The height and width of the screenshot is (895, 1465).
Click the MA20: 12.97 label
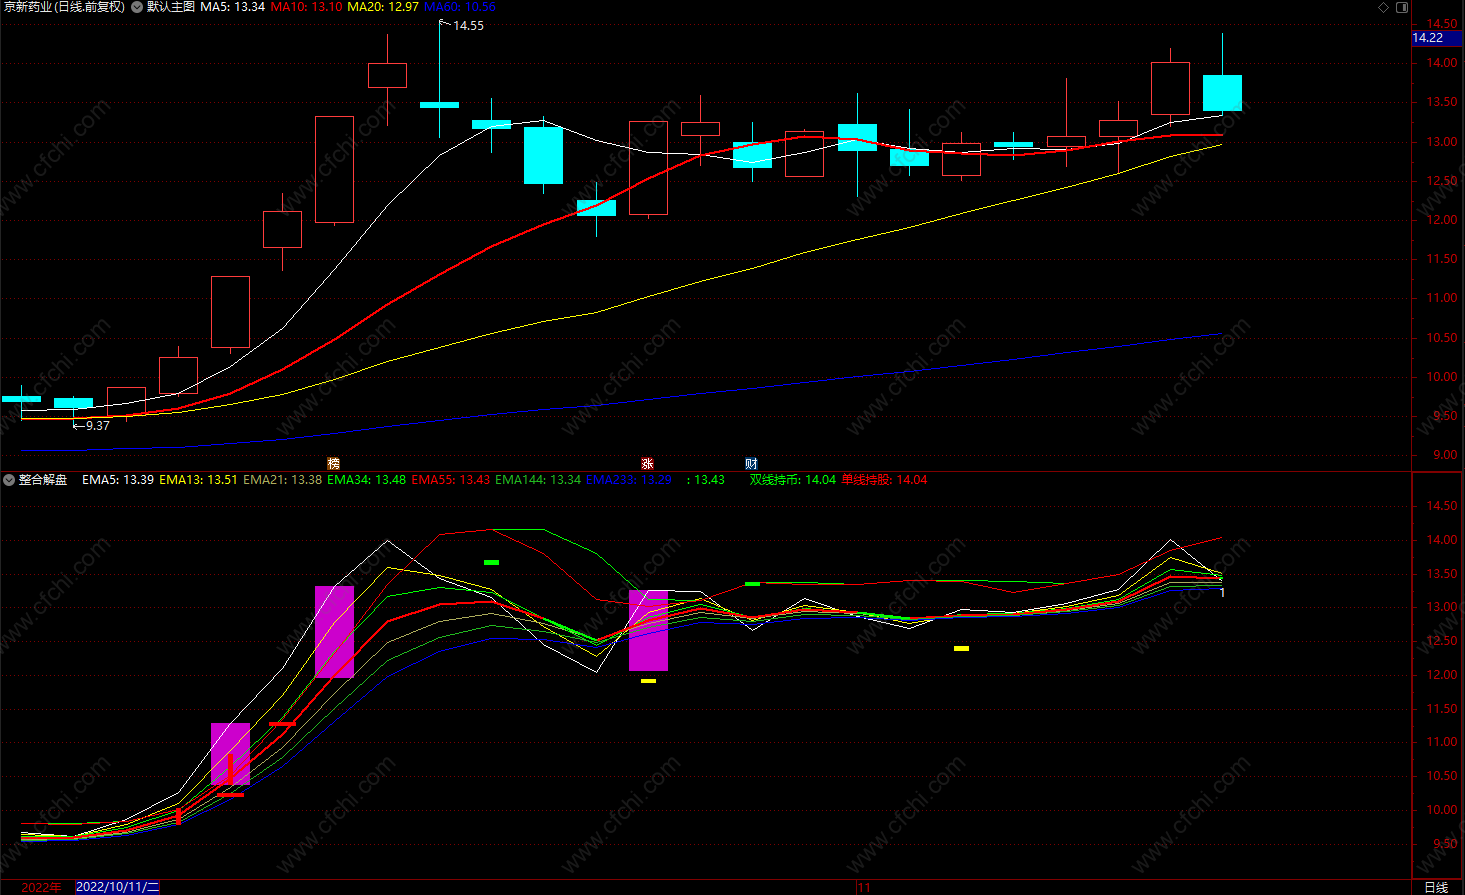pos(383,7)
